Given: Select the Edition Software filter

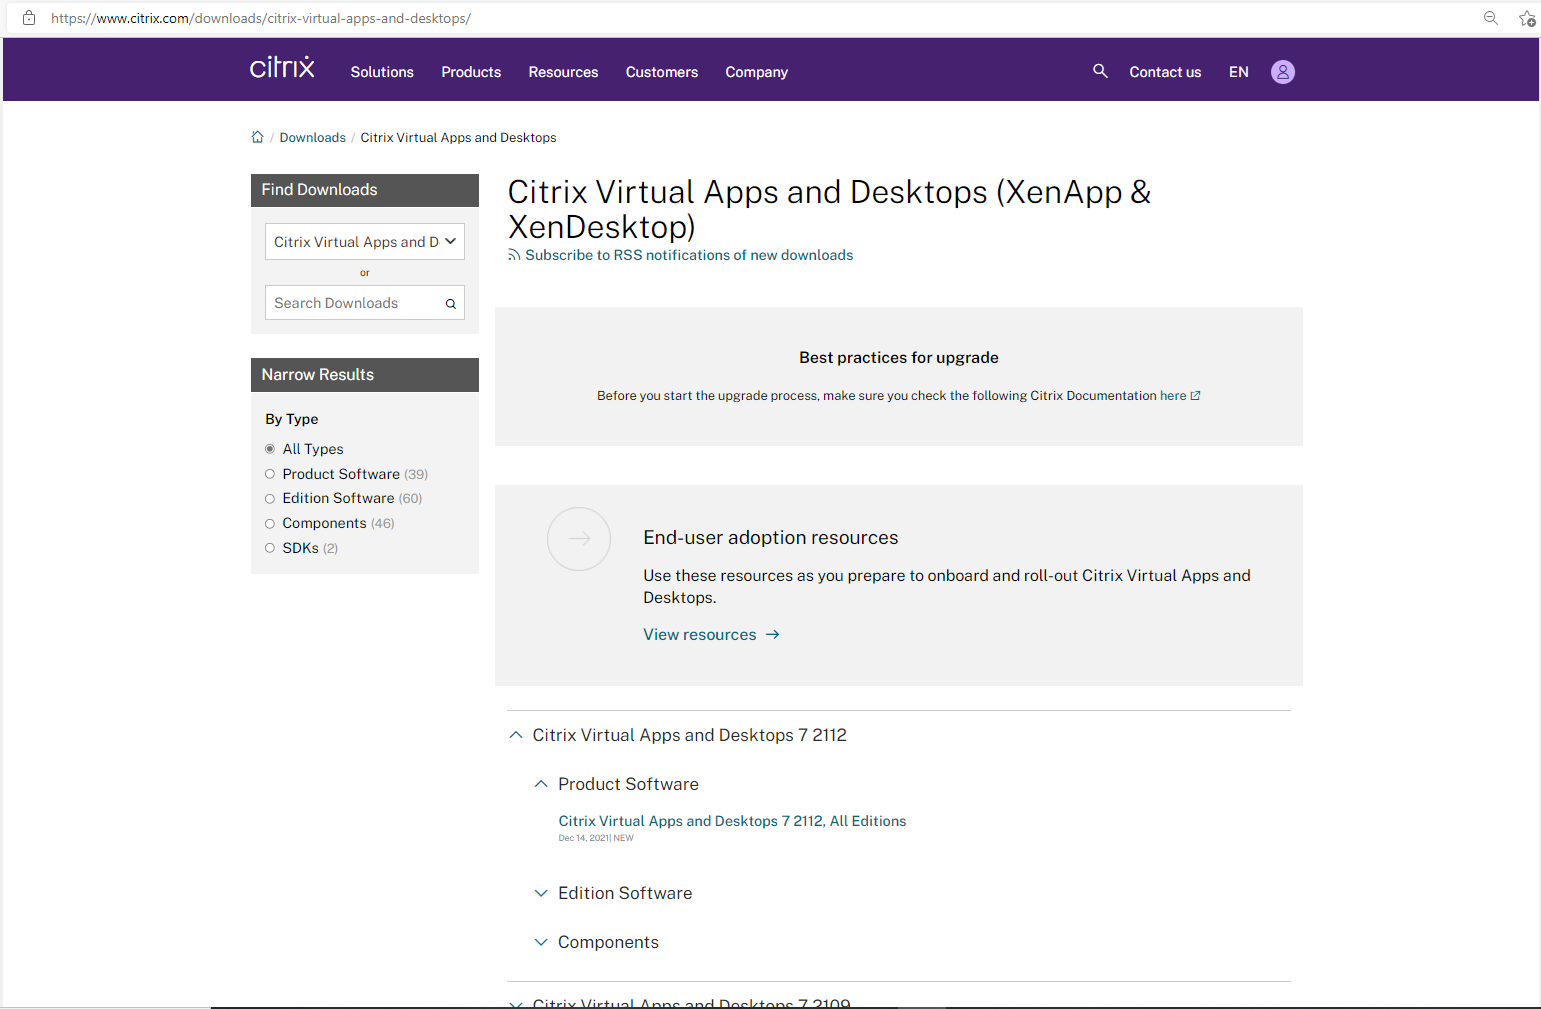Looking at the screenshot, I should (x=270, y=499).
